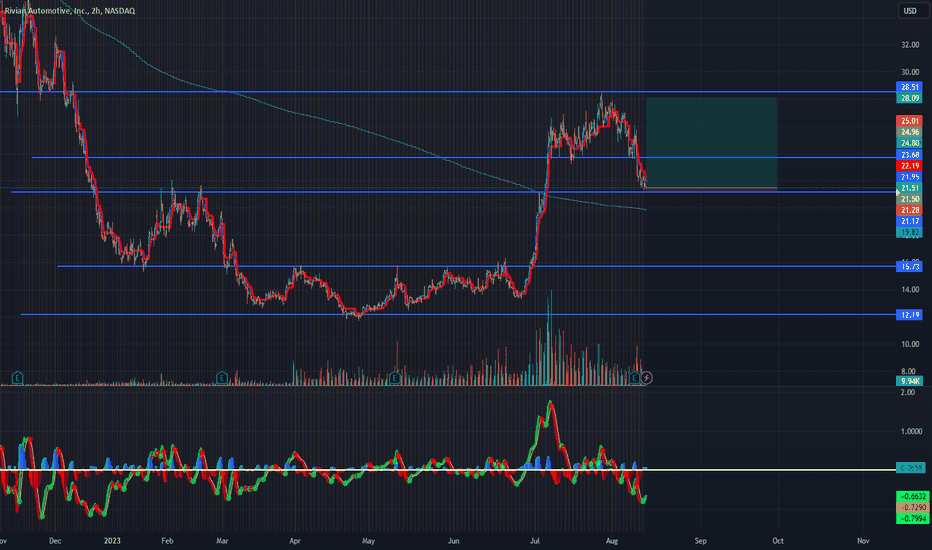Click the Oct label on time axis
932x550 pixels.
[x=777, y=540]
